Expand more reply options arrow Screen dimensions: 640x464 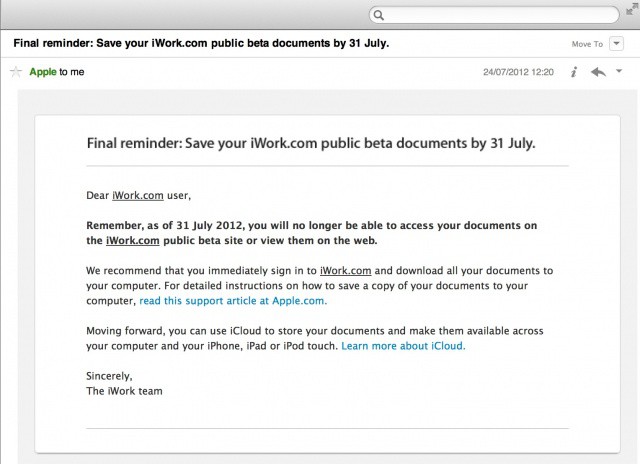(619, 72)
